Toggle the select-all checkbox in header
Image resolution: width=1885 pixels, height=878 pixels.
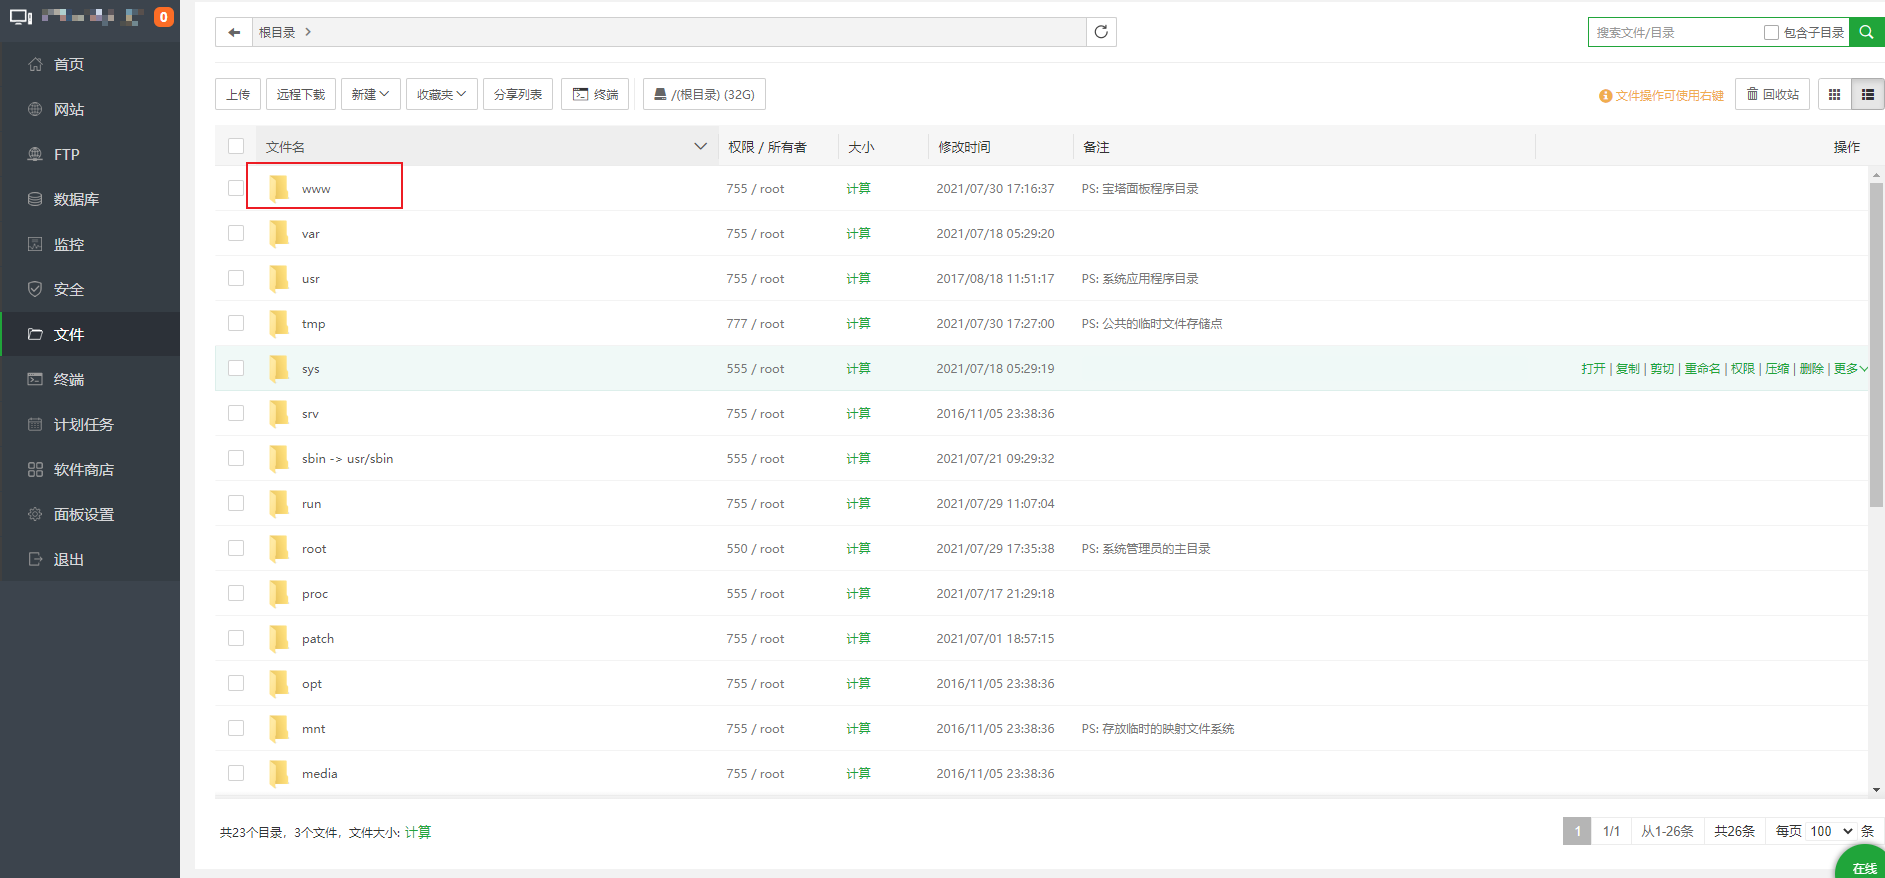(236, 146)
